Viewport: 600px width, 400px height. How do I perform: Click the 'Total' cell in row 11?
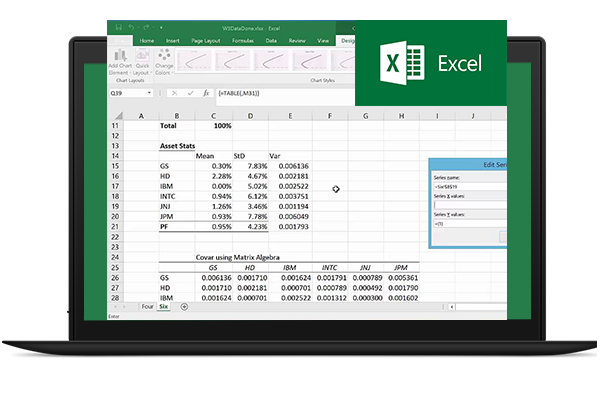(x=177, y=126)
